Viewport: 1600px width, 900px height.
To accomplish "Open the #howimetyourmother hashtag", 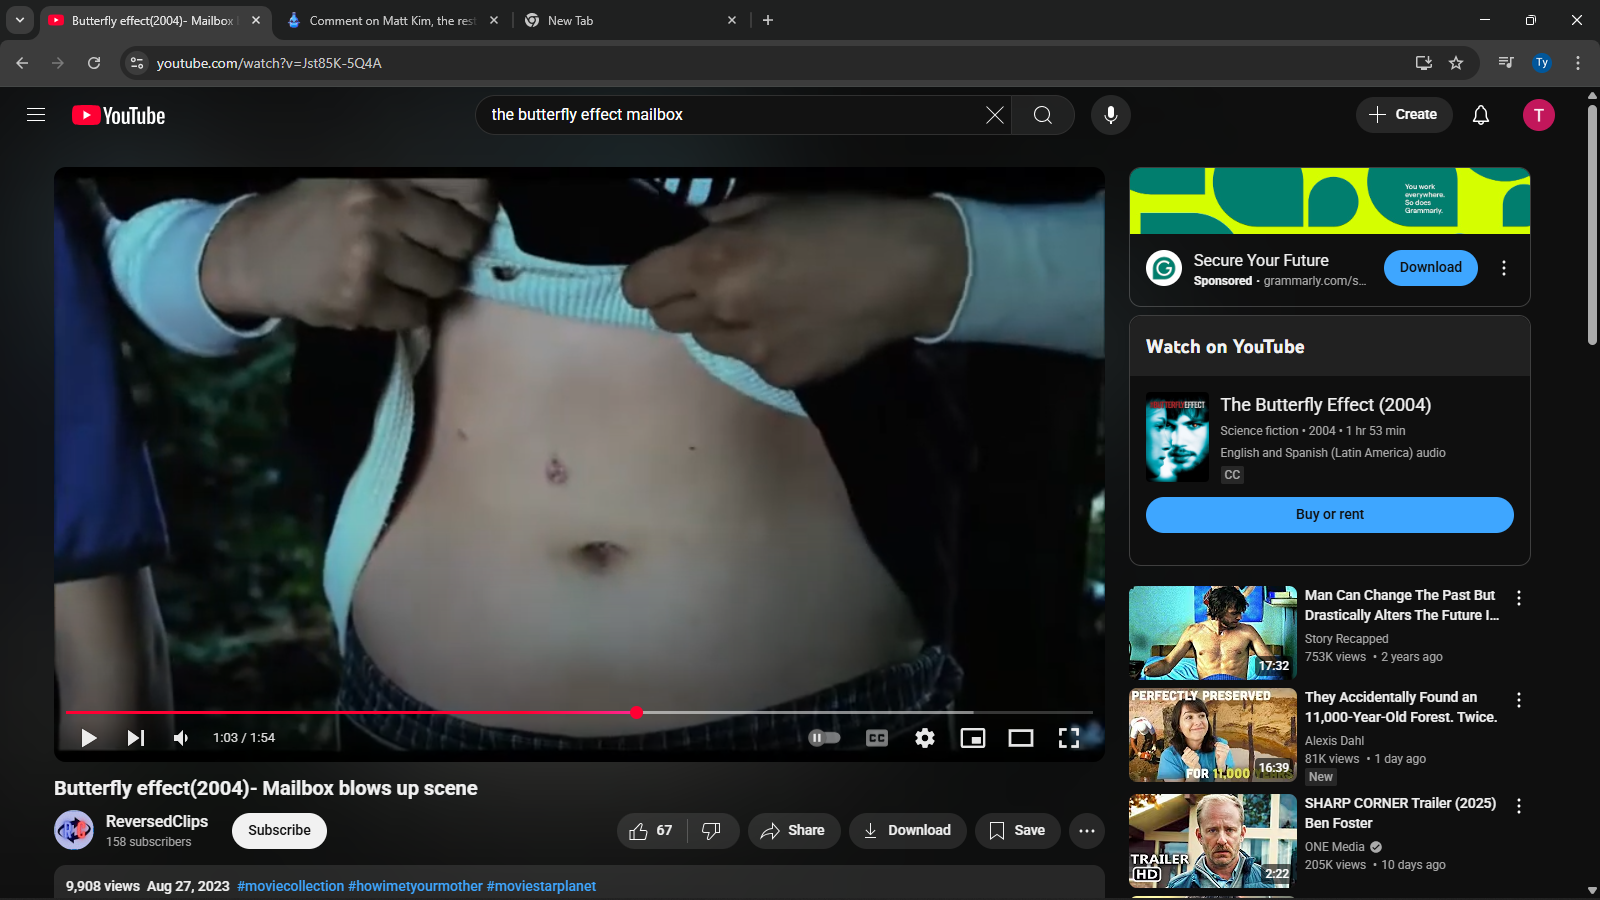I will tap(415, 886).
